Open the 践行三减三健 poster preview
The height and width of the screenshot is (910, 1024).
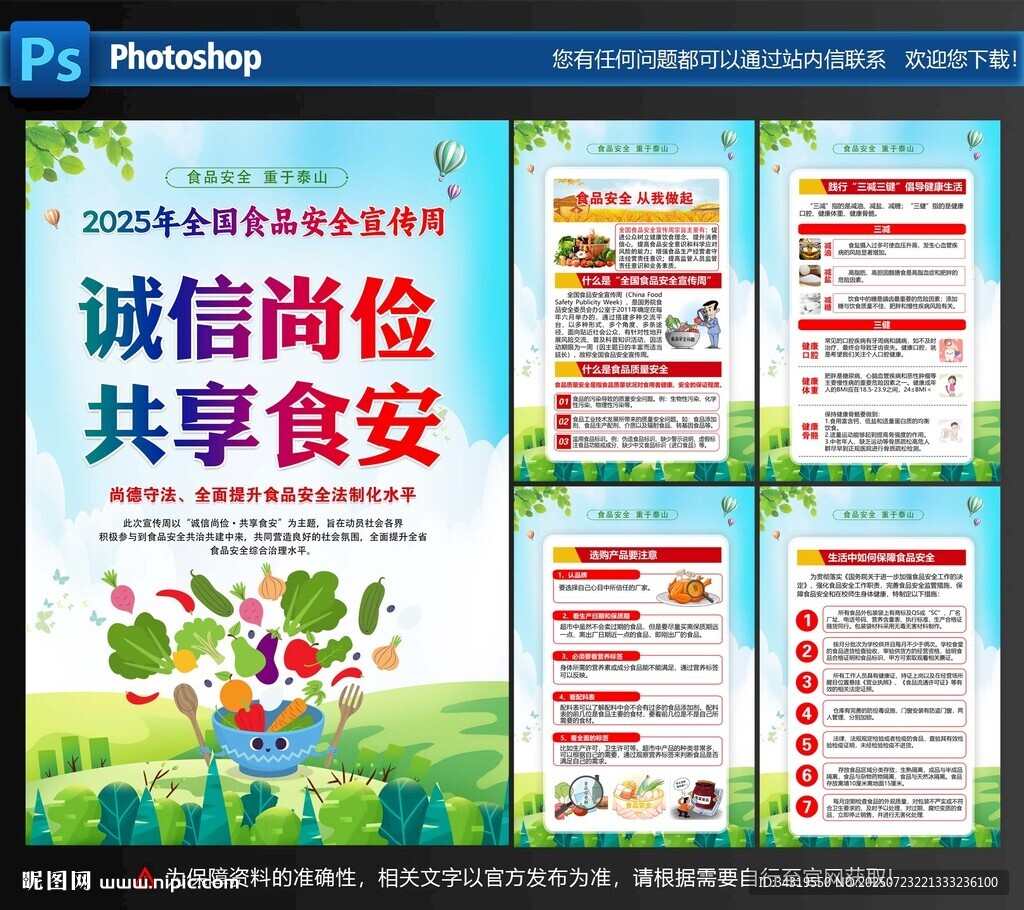(x=880, y=301)
